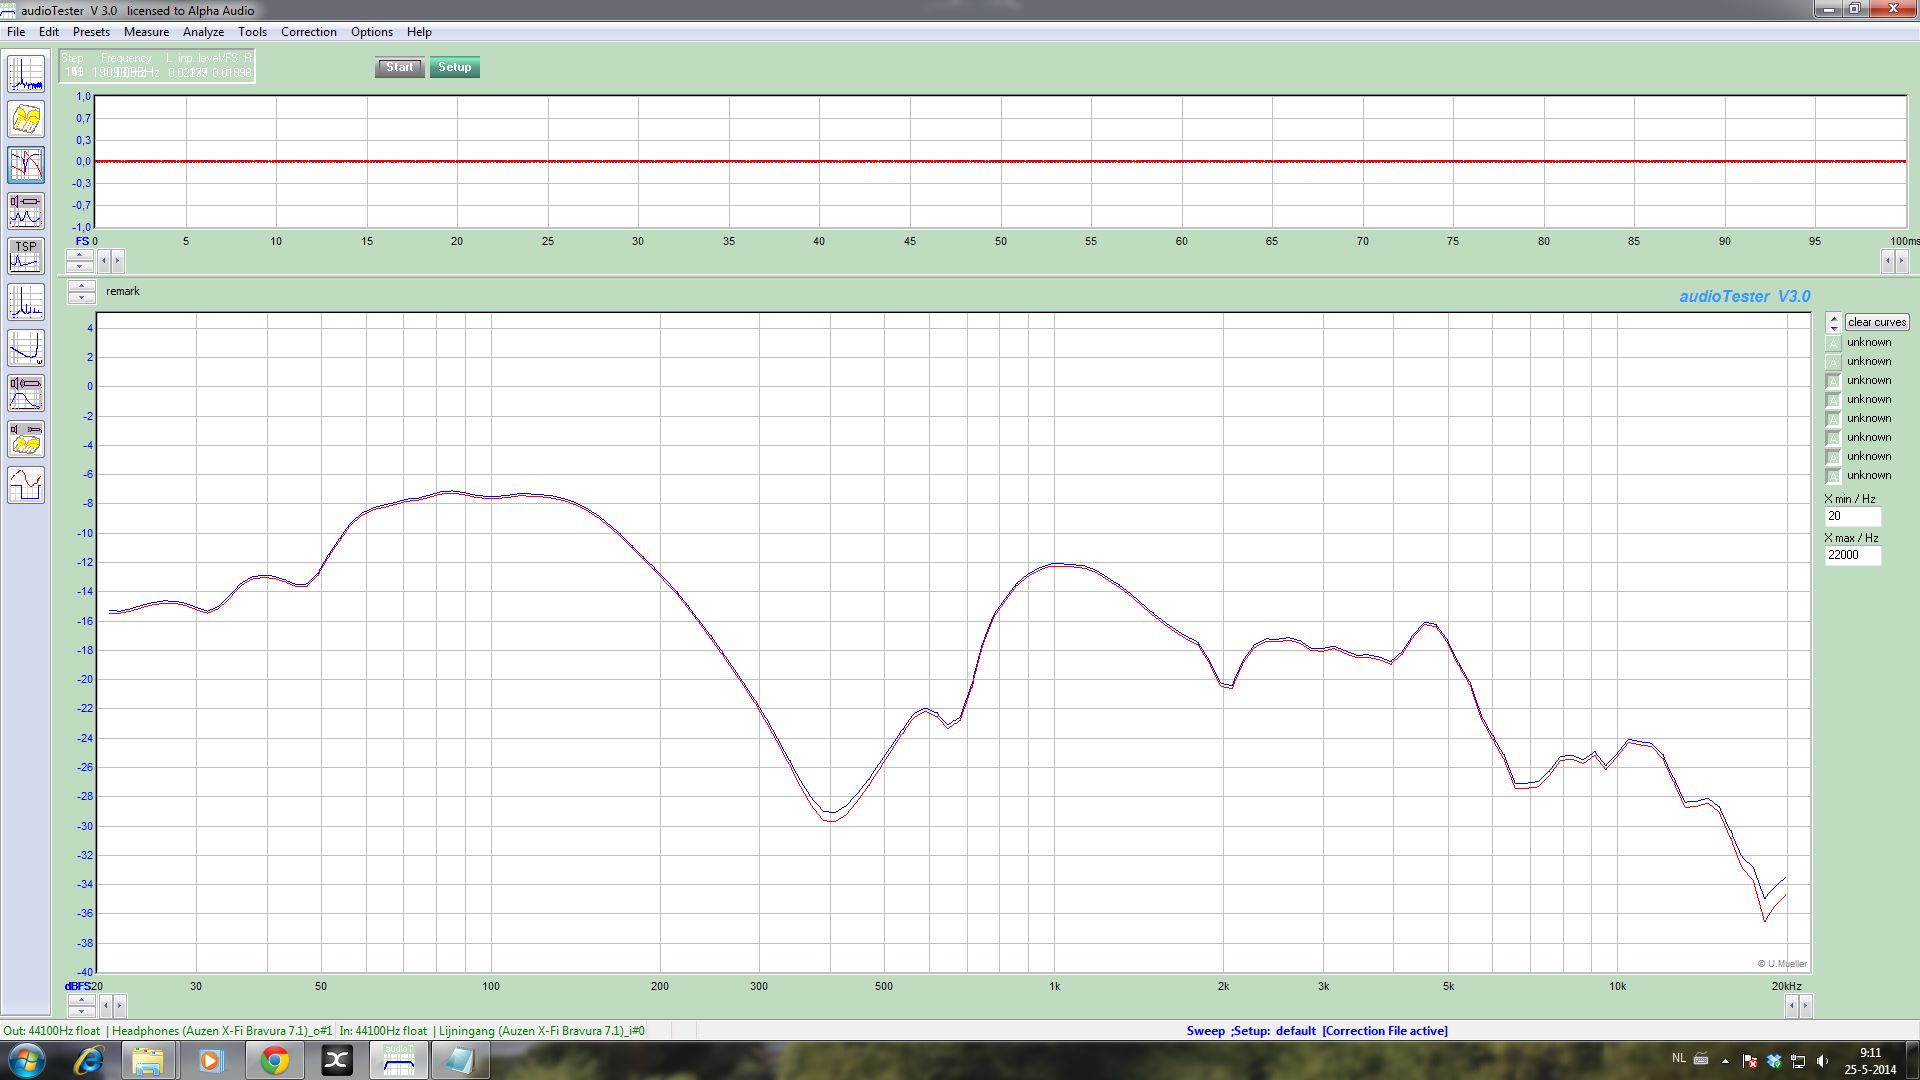Screen dimensions: 1920x1080
Task: Open the speaker waterfall decay icon
Action: coord(26,439)
